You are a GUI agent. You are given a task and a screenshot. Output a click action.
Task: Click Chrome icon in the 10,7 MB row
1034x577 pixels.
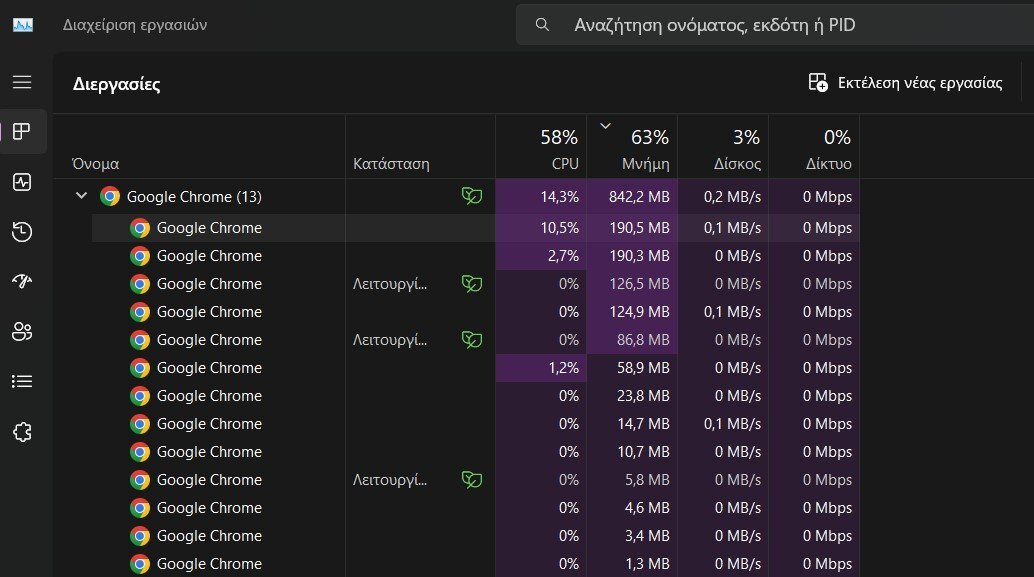pyautogui.click(x=140, y=452)
